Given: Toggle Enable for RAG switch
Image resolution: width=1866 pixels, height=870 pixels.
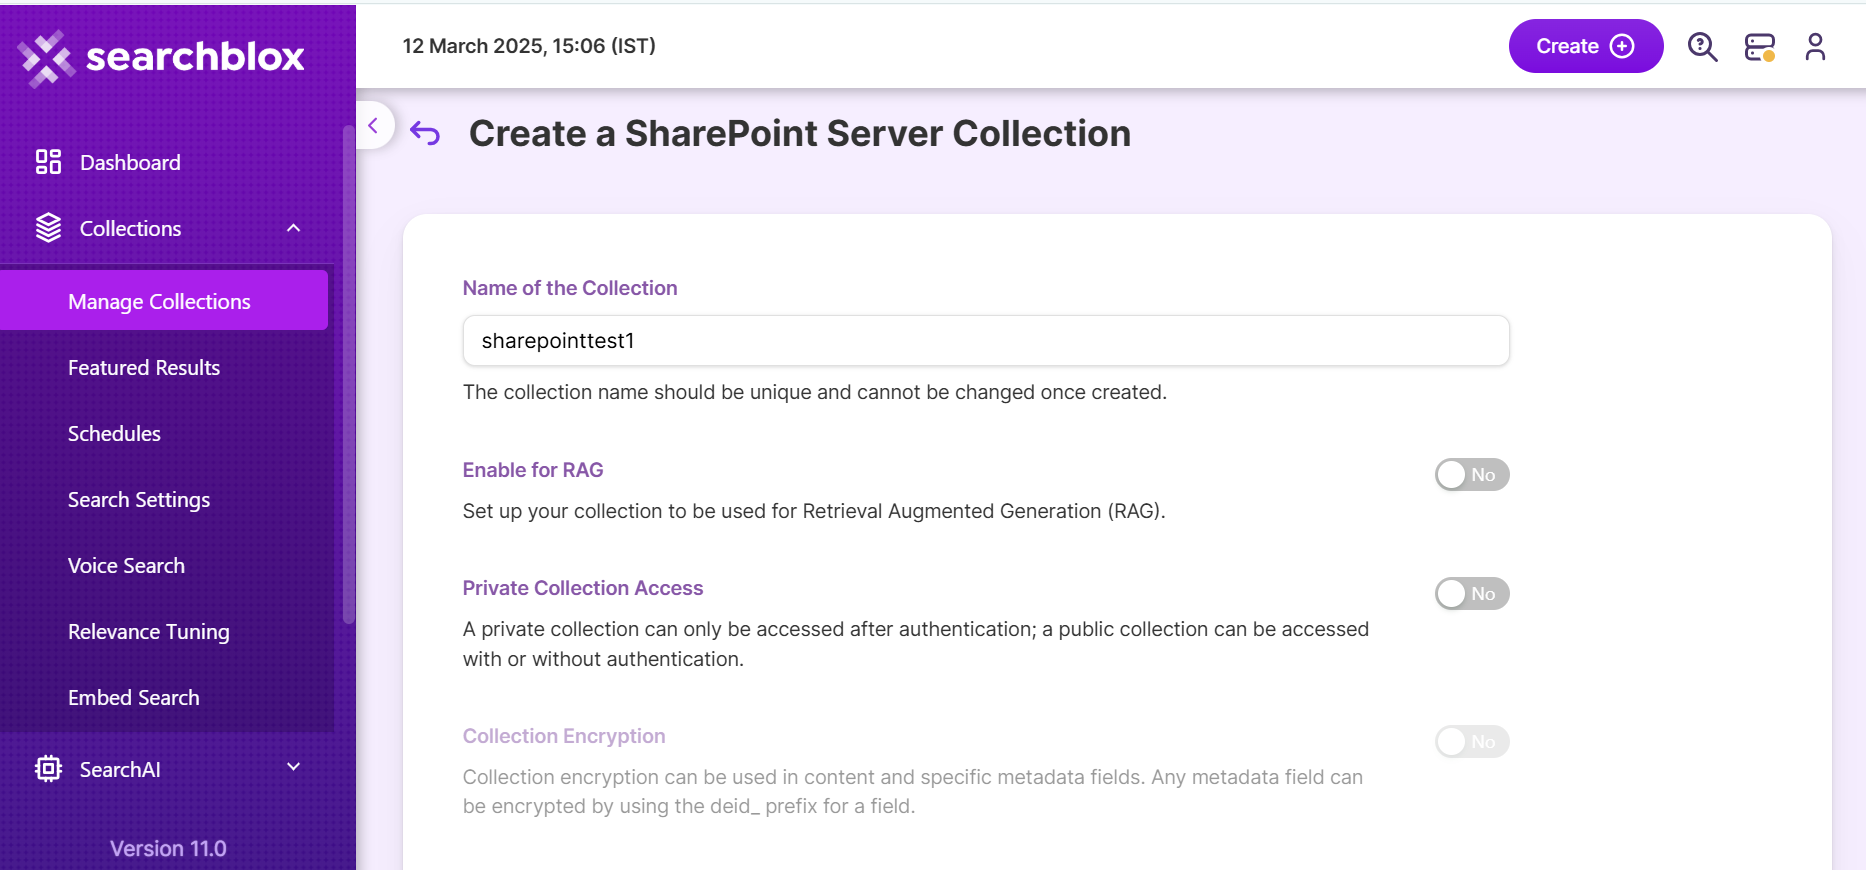Looking at the screenshot, I should [1472, 475].
